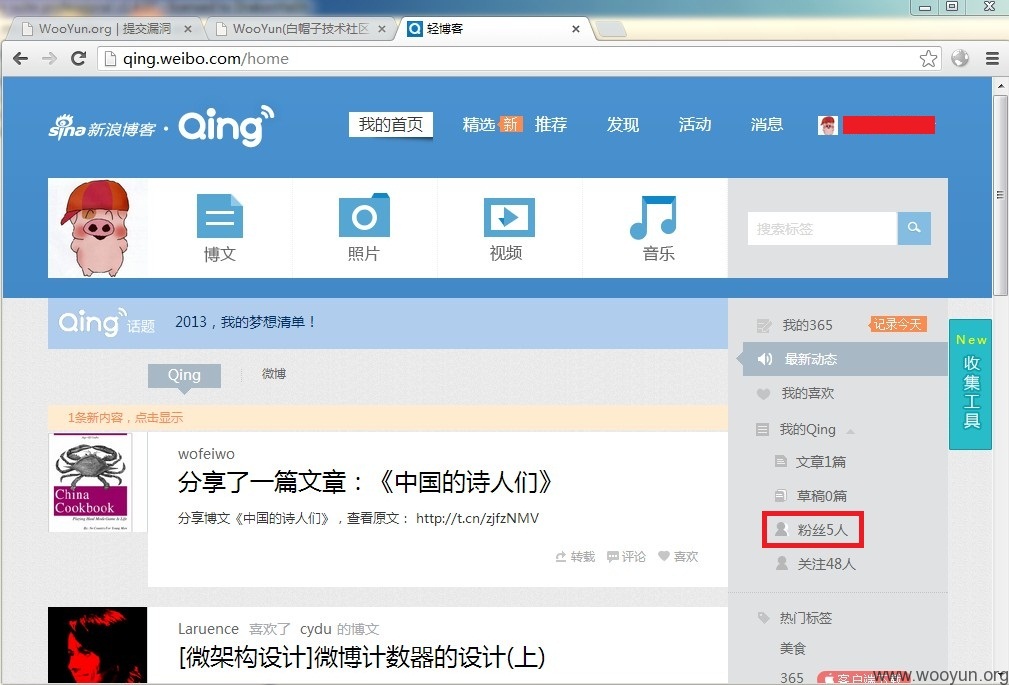
Task: Close the 轻博客 browser tab
Action: point(576,29)
